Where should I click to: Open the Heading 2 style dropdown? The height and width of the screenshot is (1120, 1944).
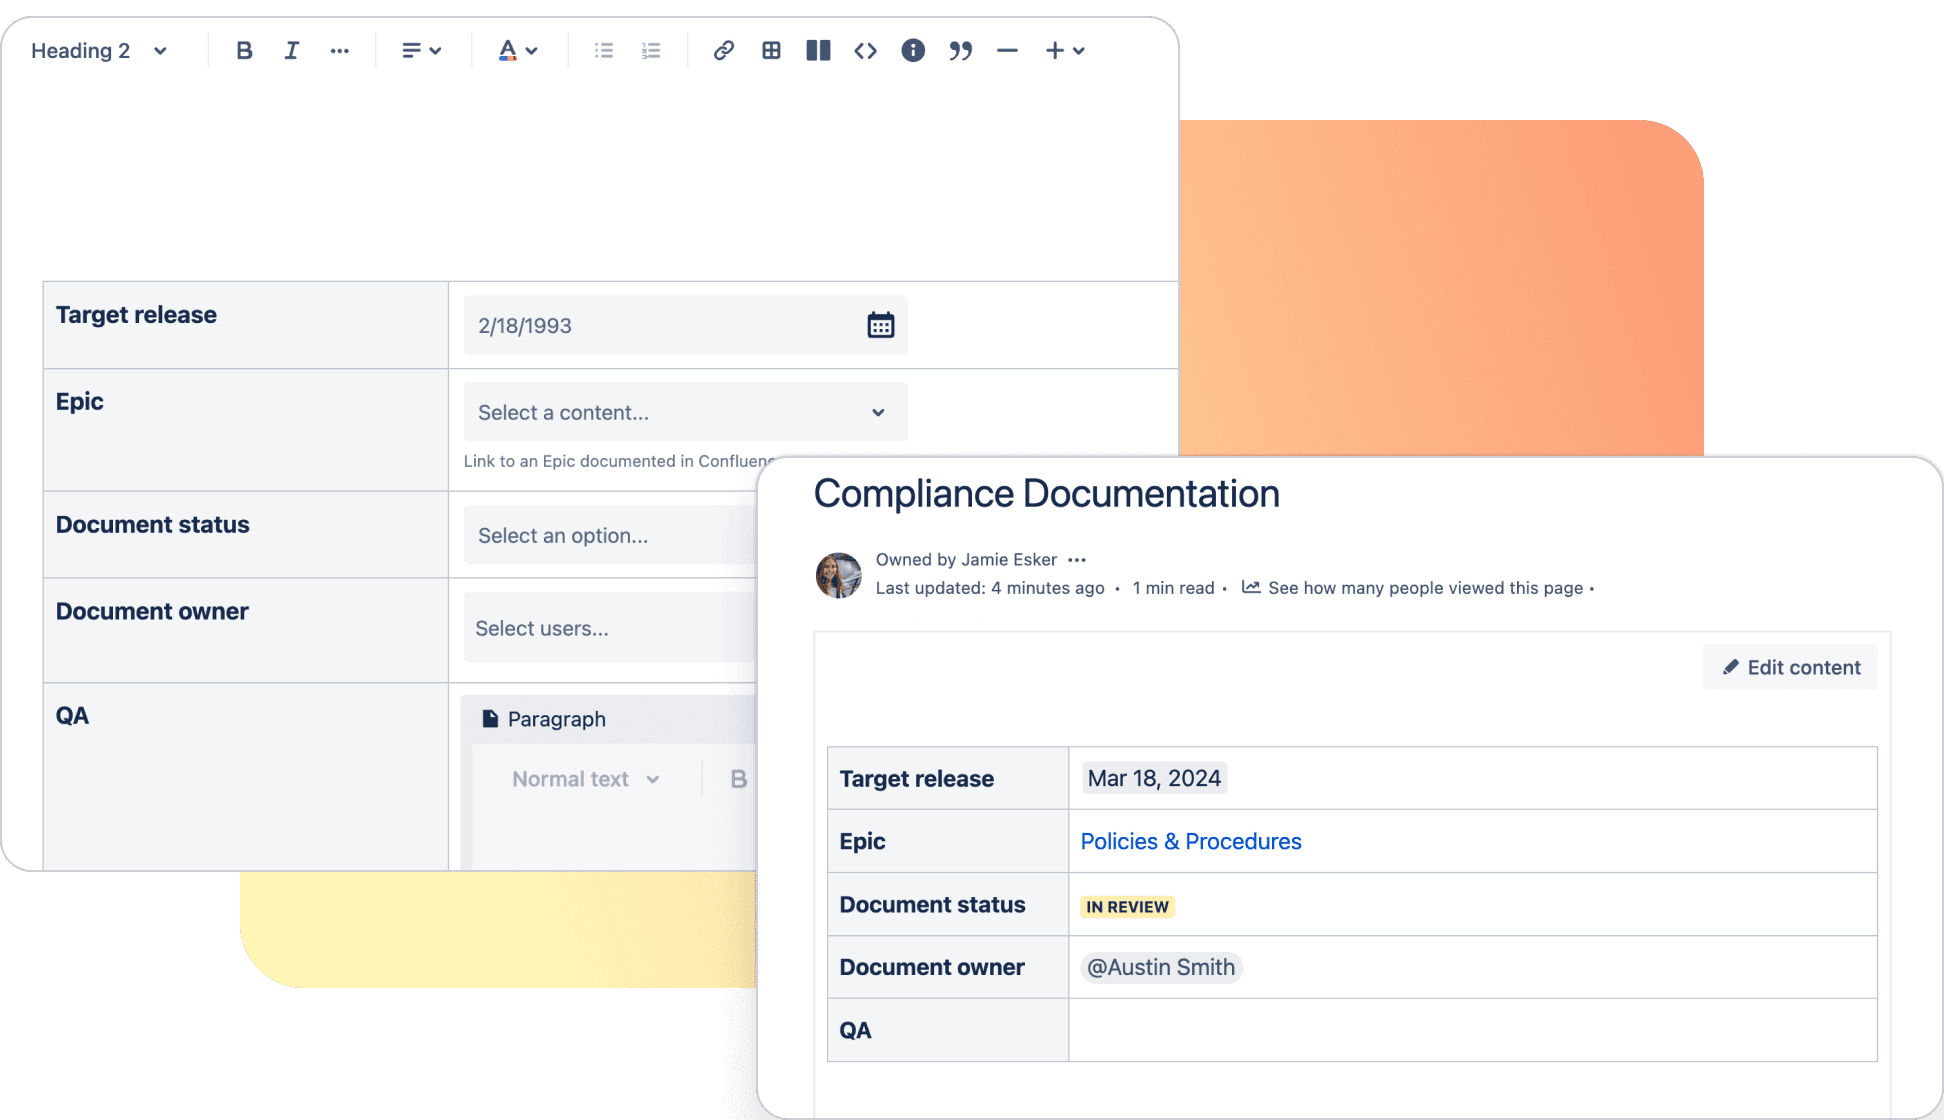point(97,50)
